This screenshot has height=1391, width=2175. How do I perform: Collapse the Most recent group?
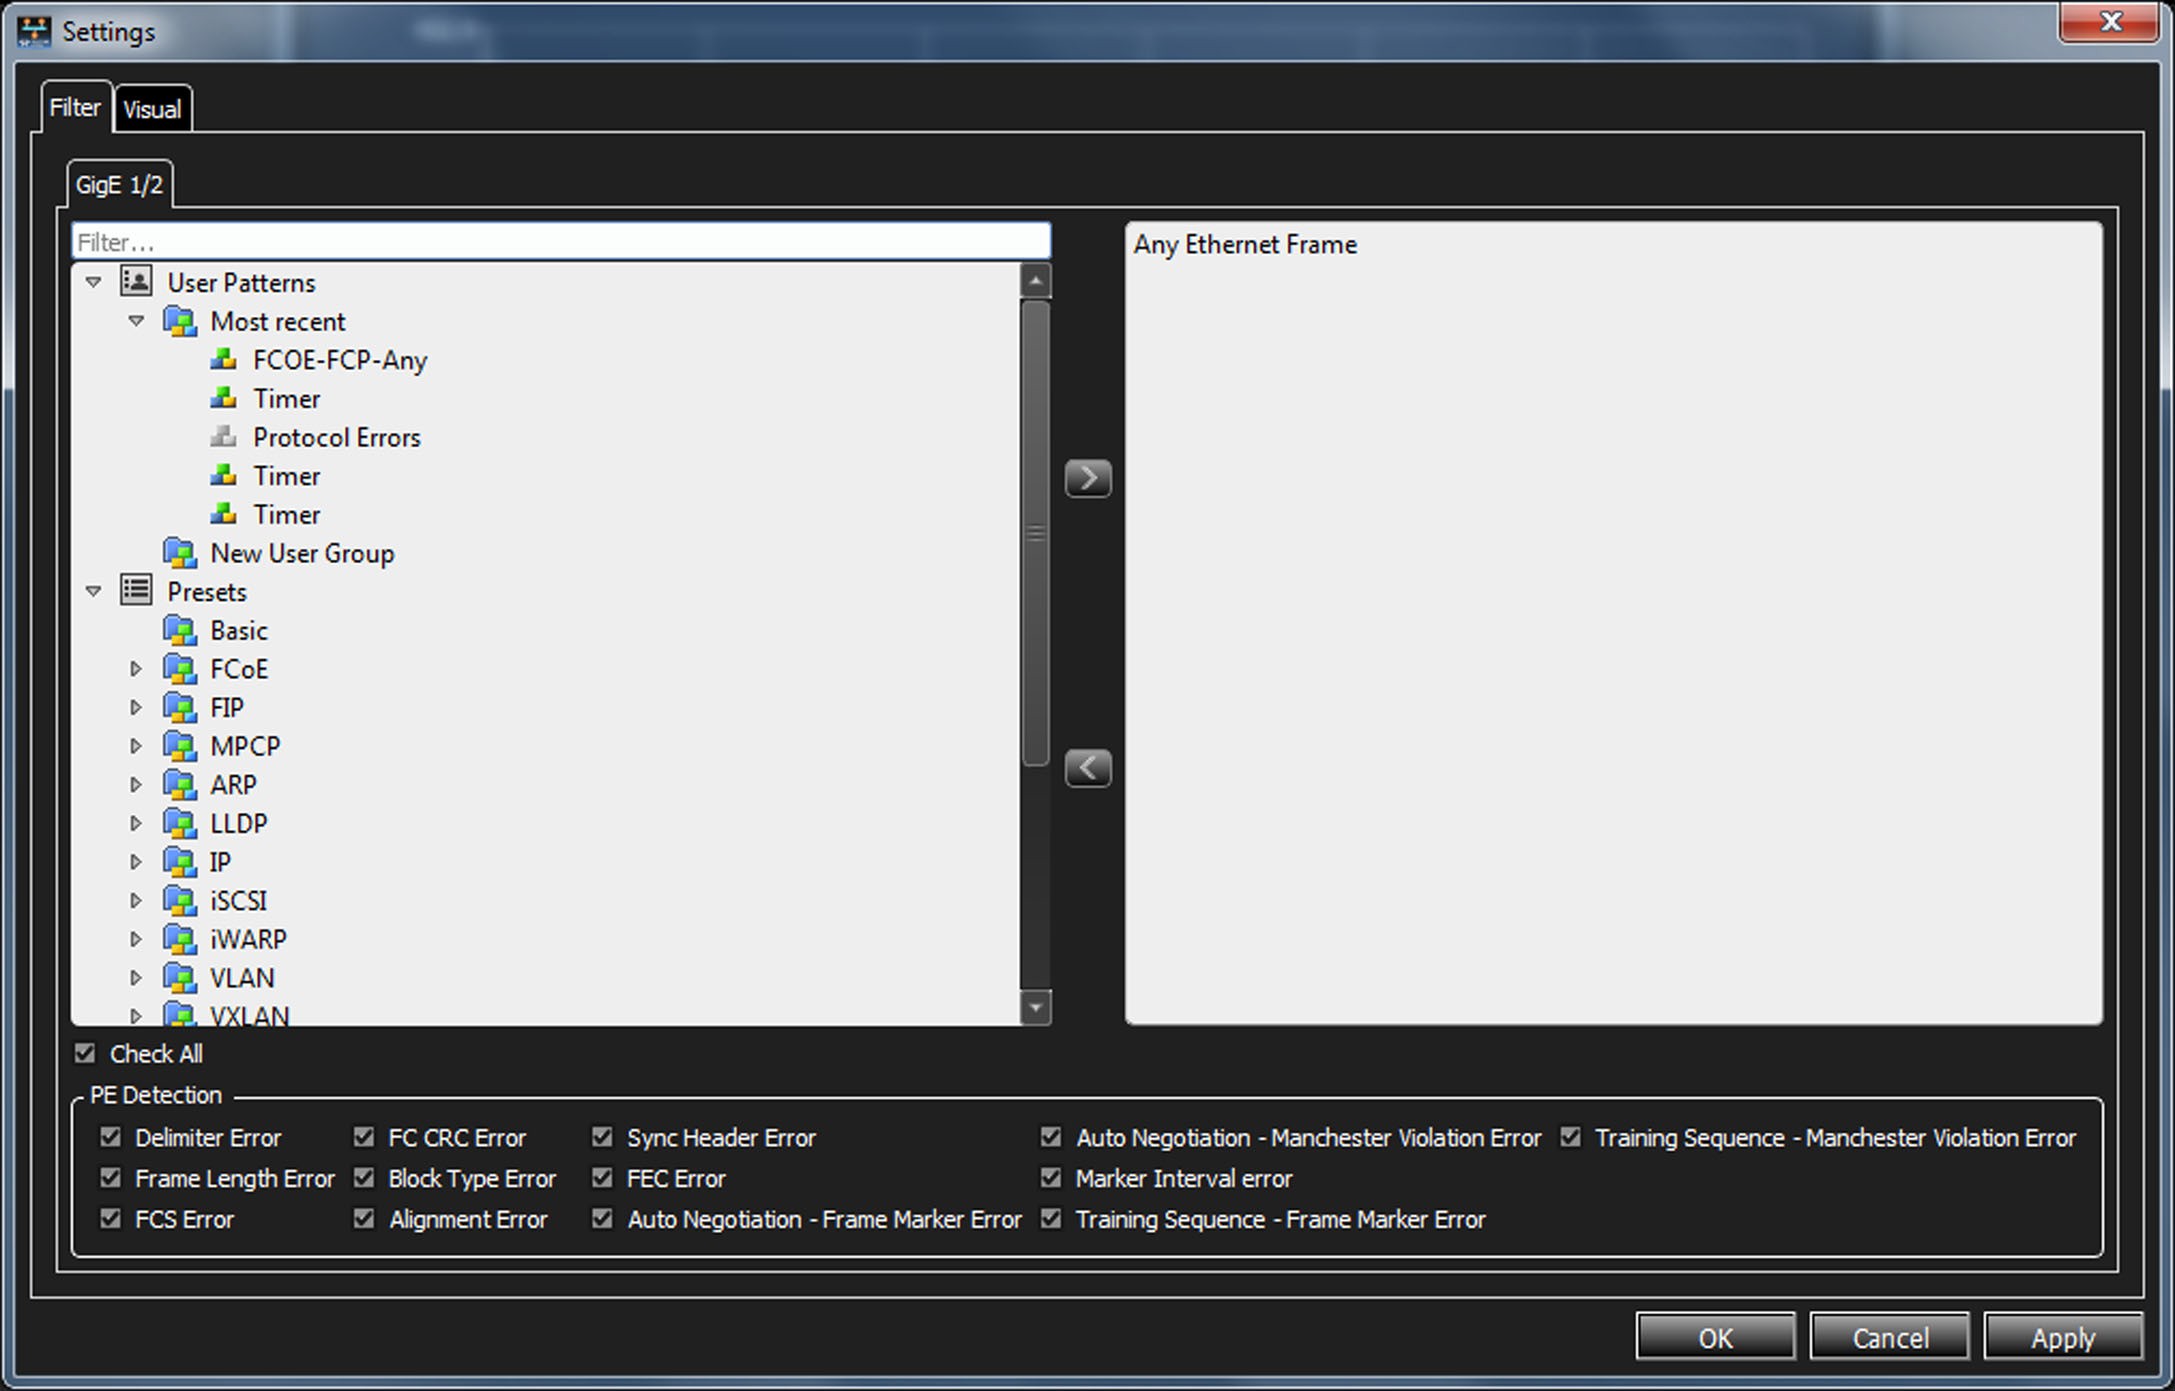click(136, 321)
